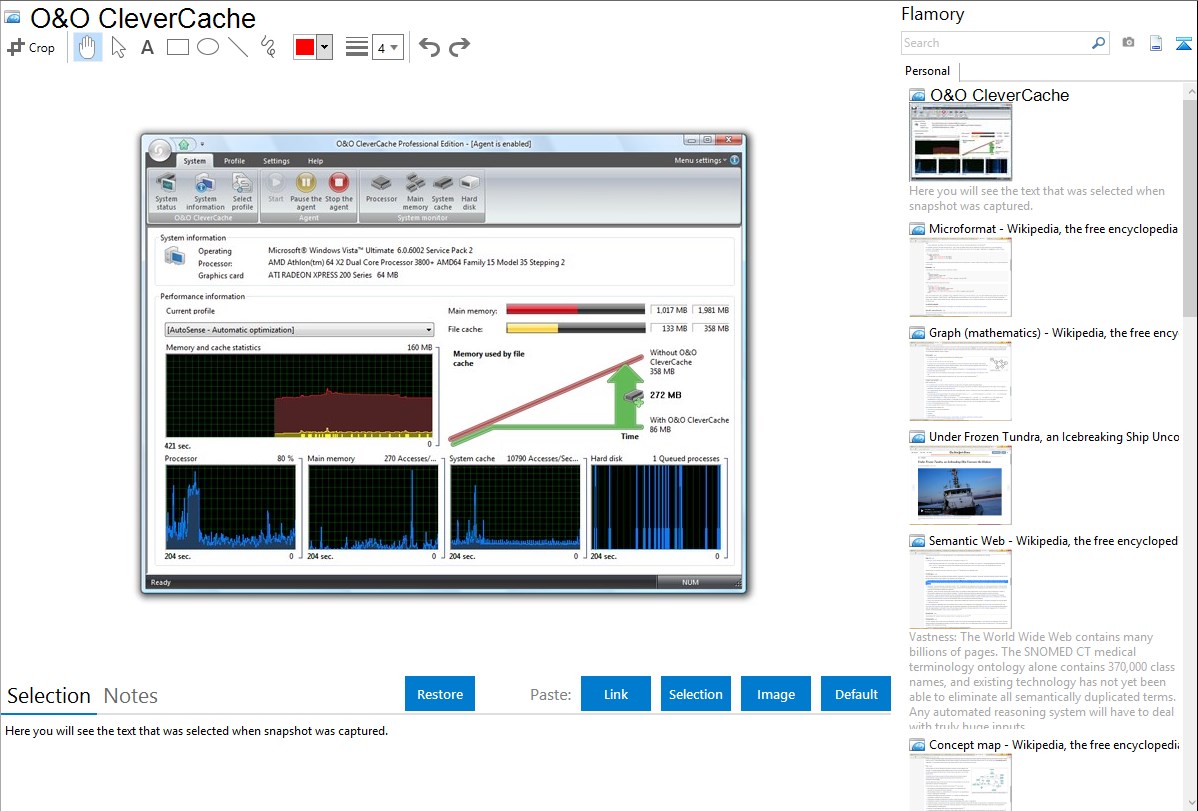The image size is (1198, 811).
Task: Click the Restore button
Action: tap(440, 694)
